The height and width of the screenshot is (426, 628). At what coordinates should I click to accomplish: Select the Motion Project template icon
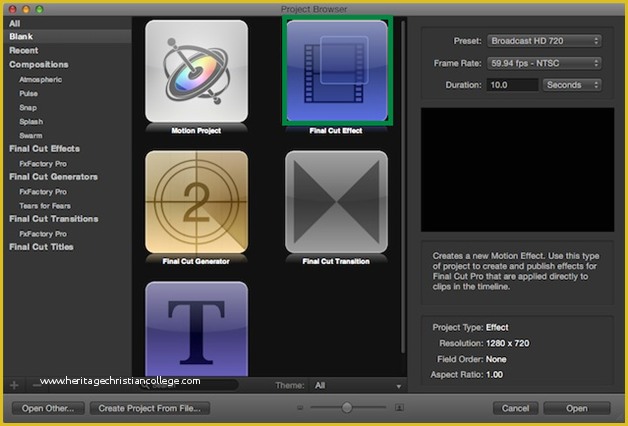pyautogui.click(x=196, y=71)
